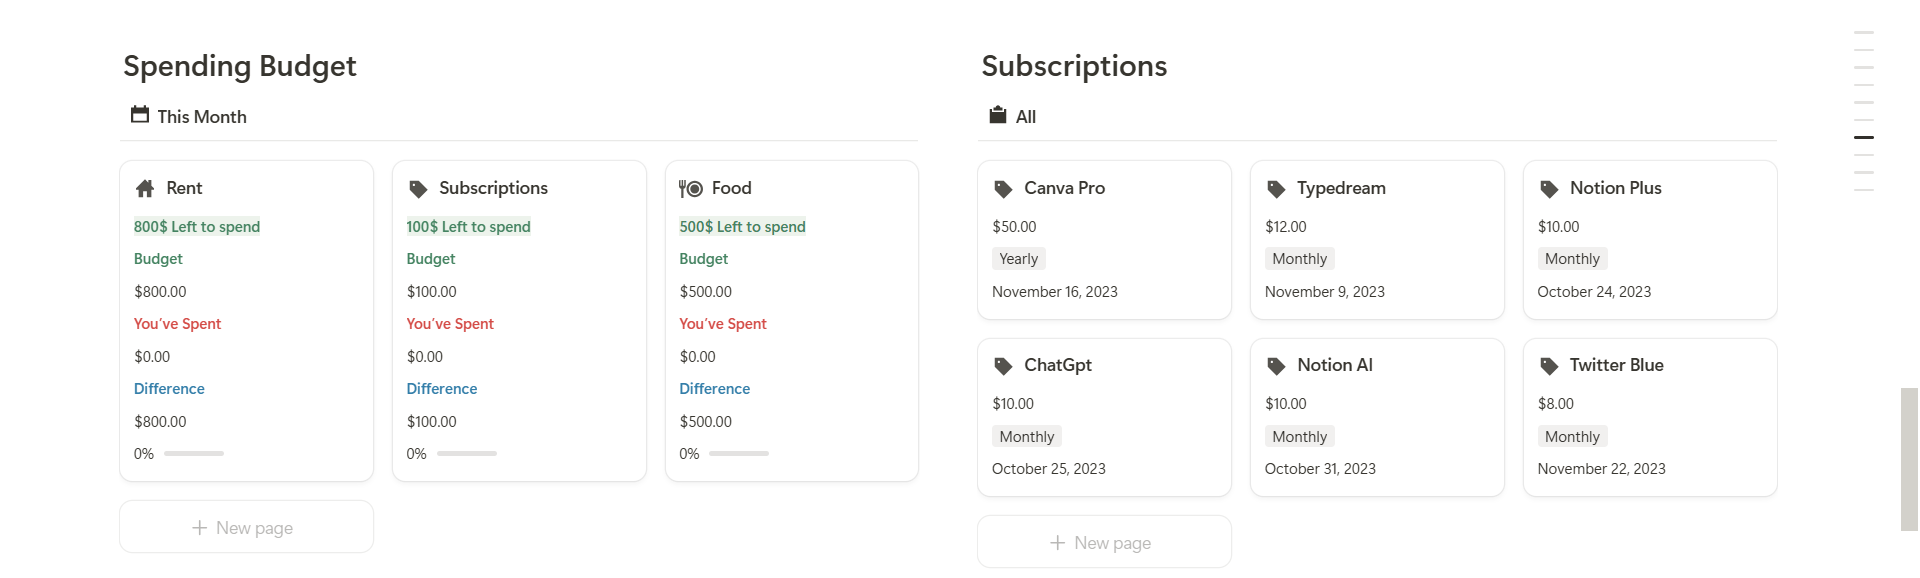
Task: Click the dining icon on the Food card
Action: tap(690, 187)
